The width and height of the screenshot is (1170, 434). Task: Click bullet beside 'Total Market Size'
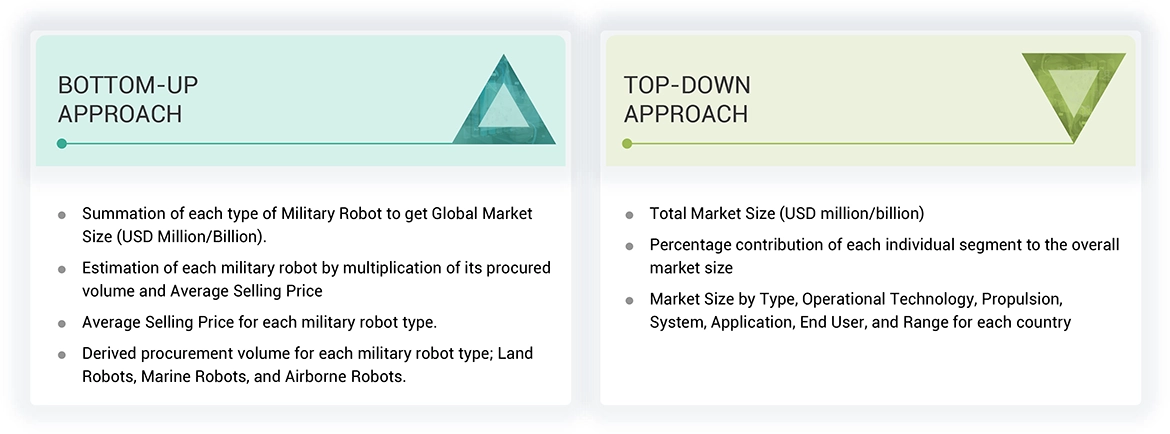coord(629,215)
